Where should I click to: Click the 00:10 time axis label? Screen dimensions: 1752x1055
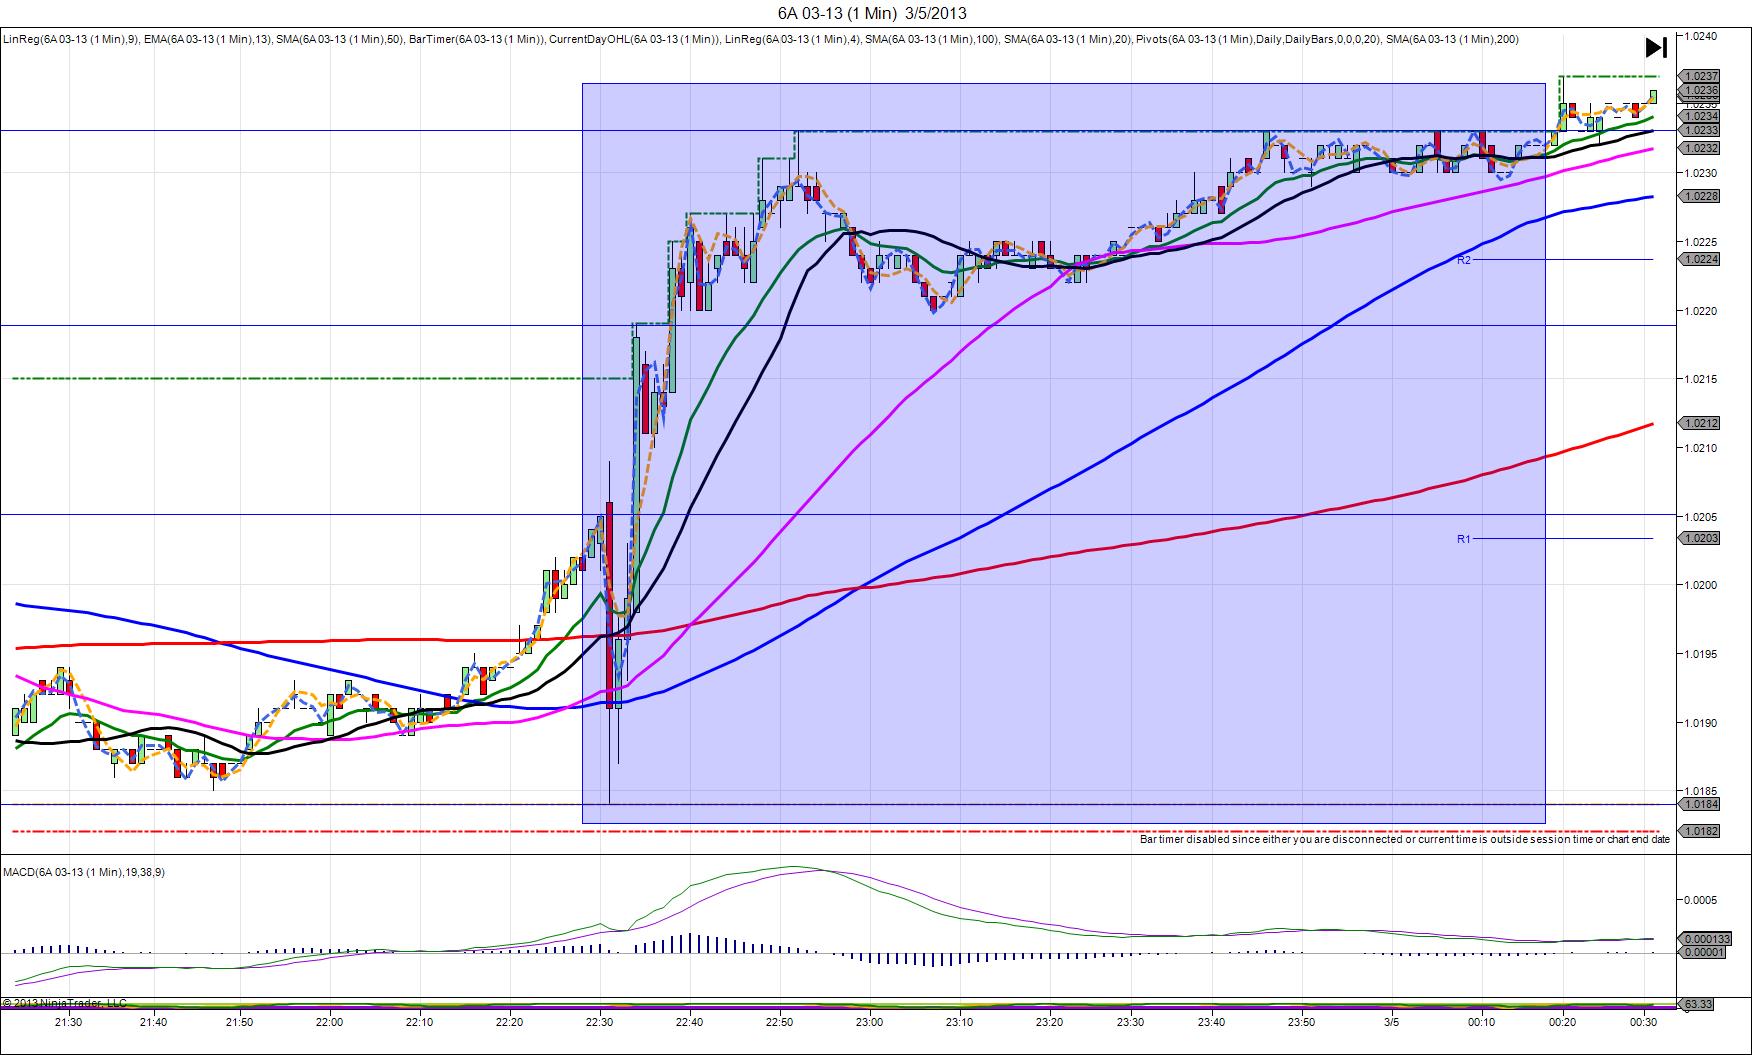[x=1482, y=1022]
